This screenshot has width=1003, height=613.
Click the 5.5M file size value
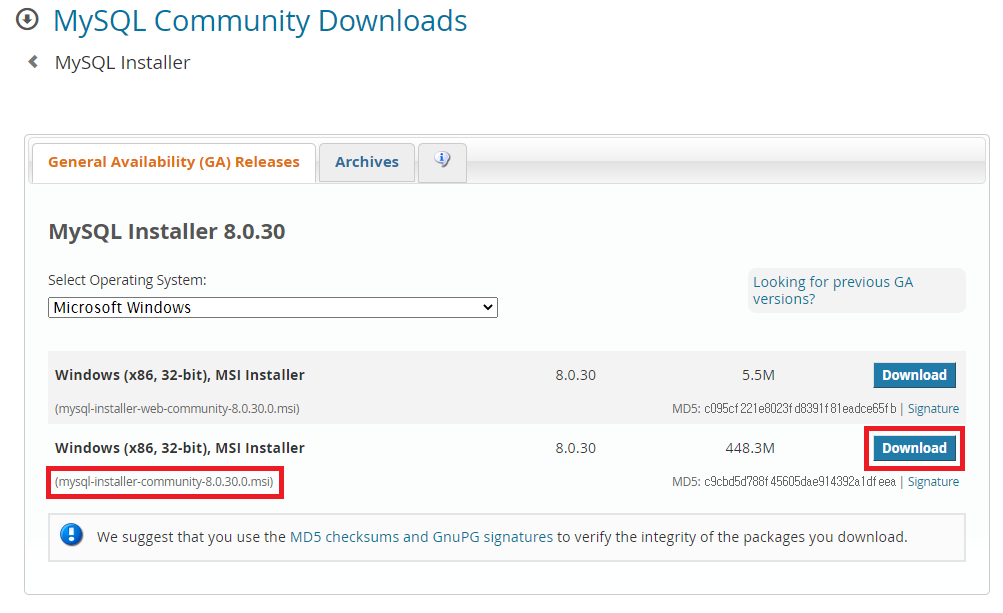pos(758,375)
